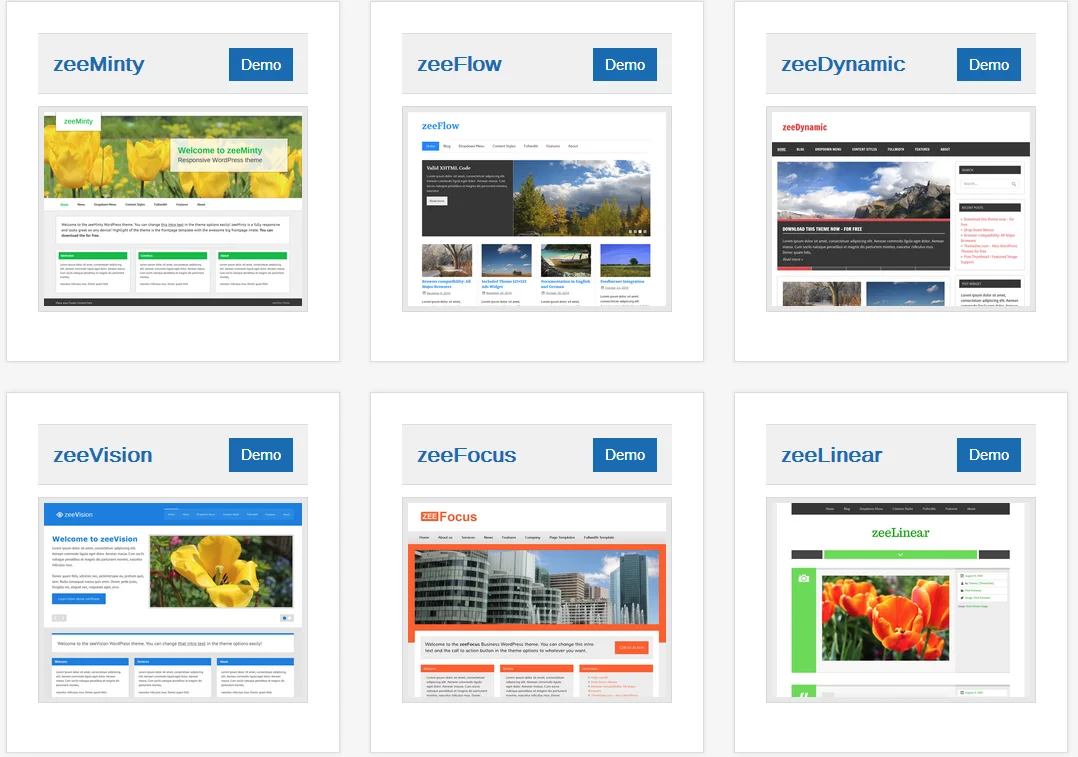
Task: Open the zeeFlow demo button
Action: pyautogui.click(x=624, y=65)
